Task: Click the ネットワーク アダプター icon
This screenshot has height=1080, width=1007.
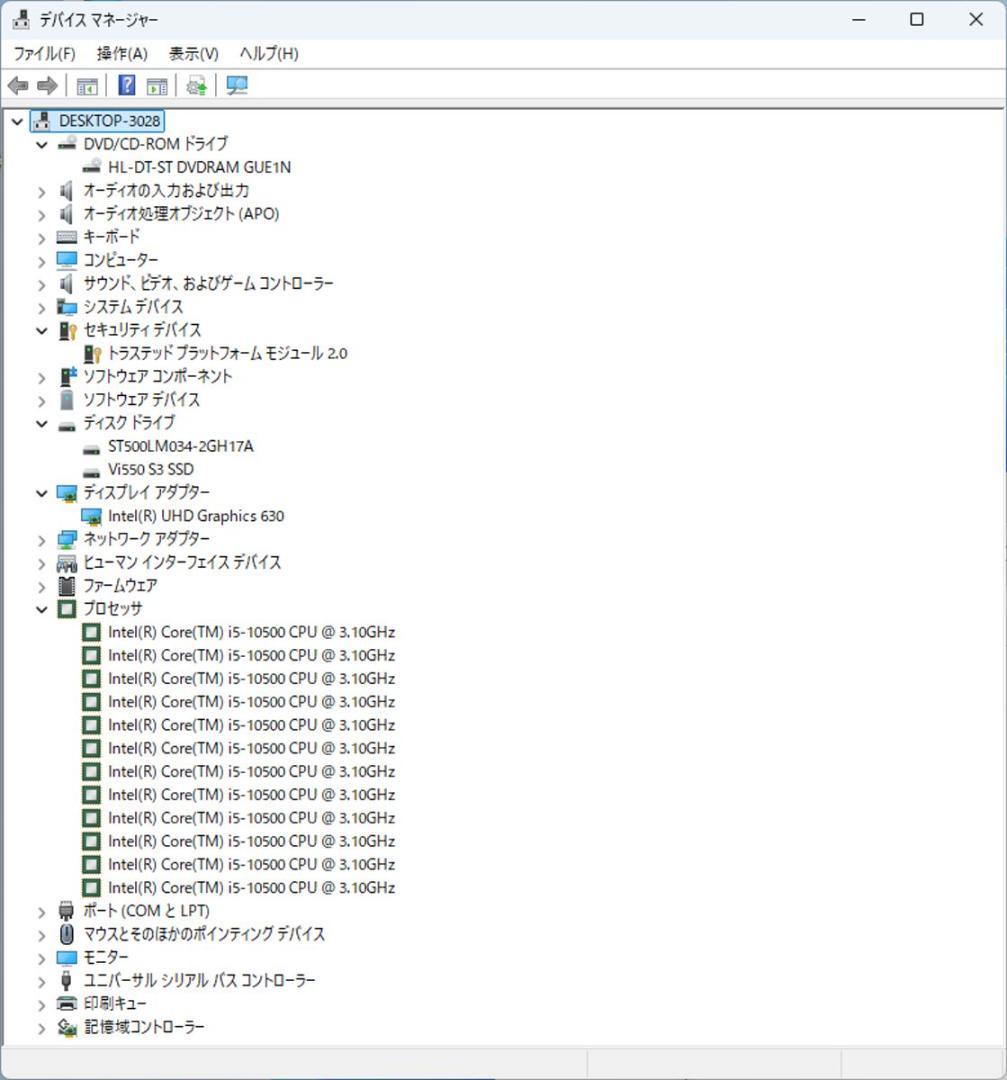Action: [67, 539]
